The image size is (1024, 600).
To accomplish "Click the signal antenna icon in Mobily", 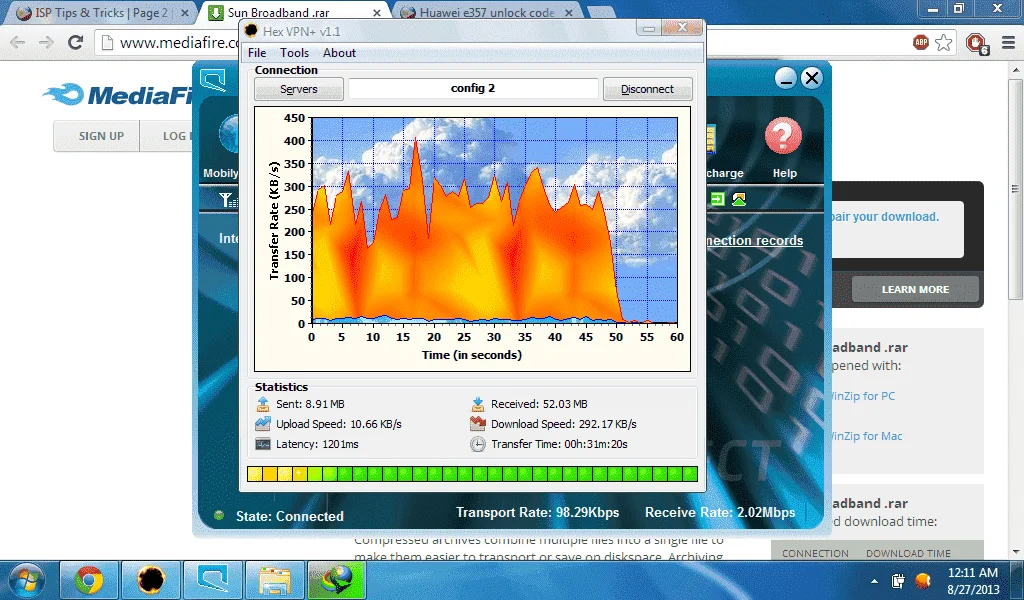I will 228,200.
